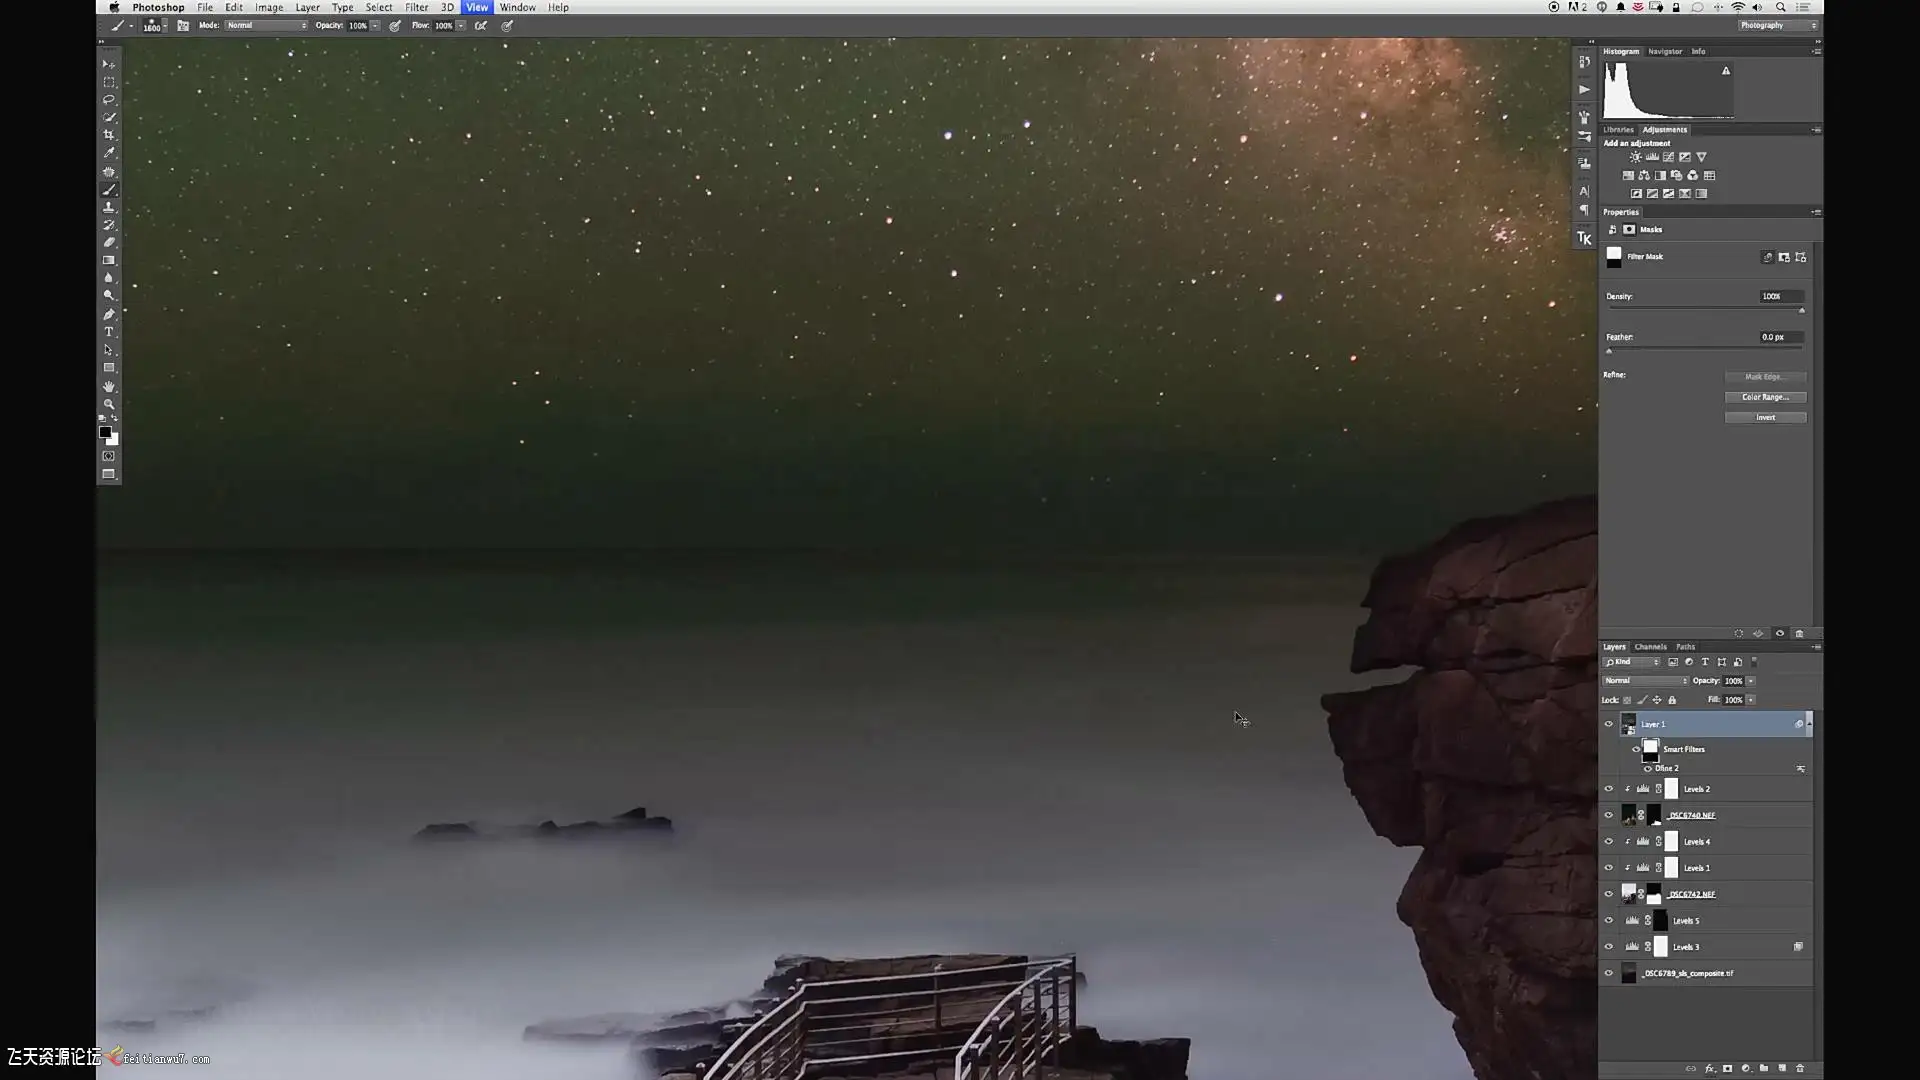Open the Photography workspace dropdown
This screenshot has width=1920, height=1080.
click(x=1777, y=26)
